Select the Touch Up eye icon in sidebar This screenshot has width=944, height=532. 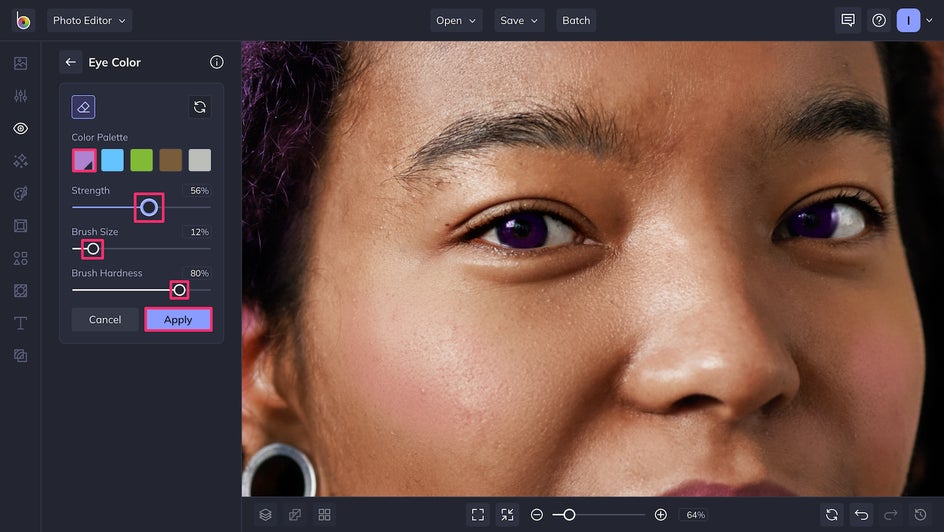click(x=20, y=128)
